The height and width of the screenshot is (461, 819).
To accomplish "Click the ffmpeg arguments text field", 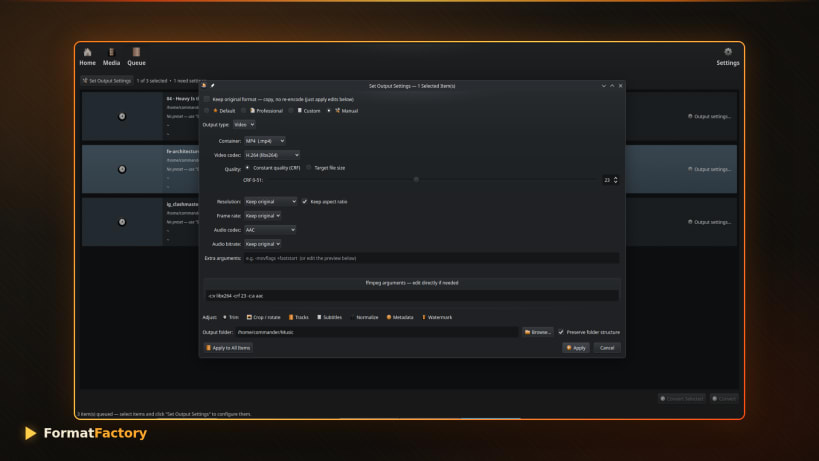I will (412, 295).
